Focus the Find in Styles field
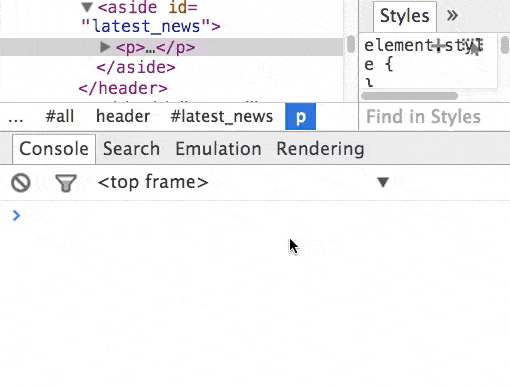 pos(434,117)
